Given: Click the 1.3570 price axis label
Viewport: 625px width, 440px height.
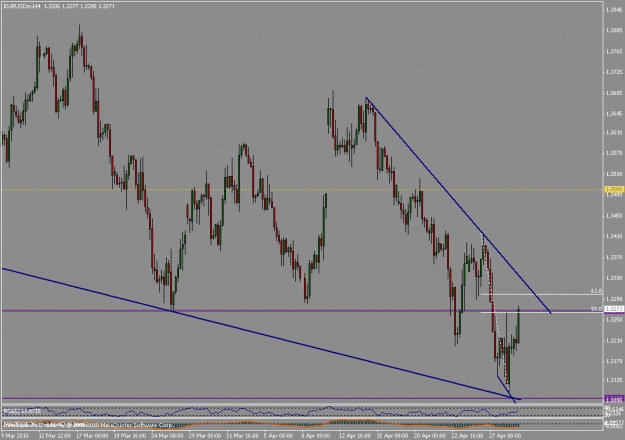Looking at the screenshot, I should pos(614,153).
